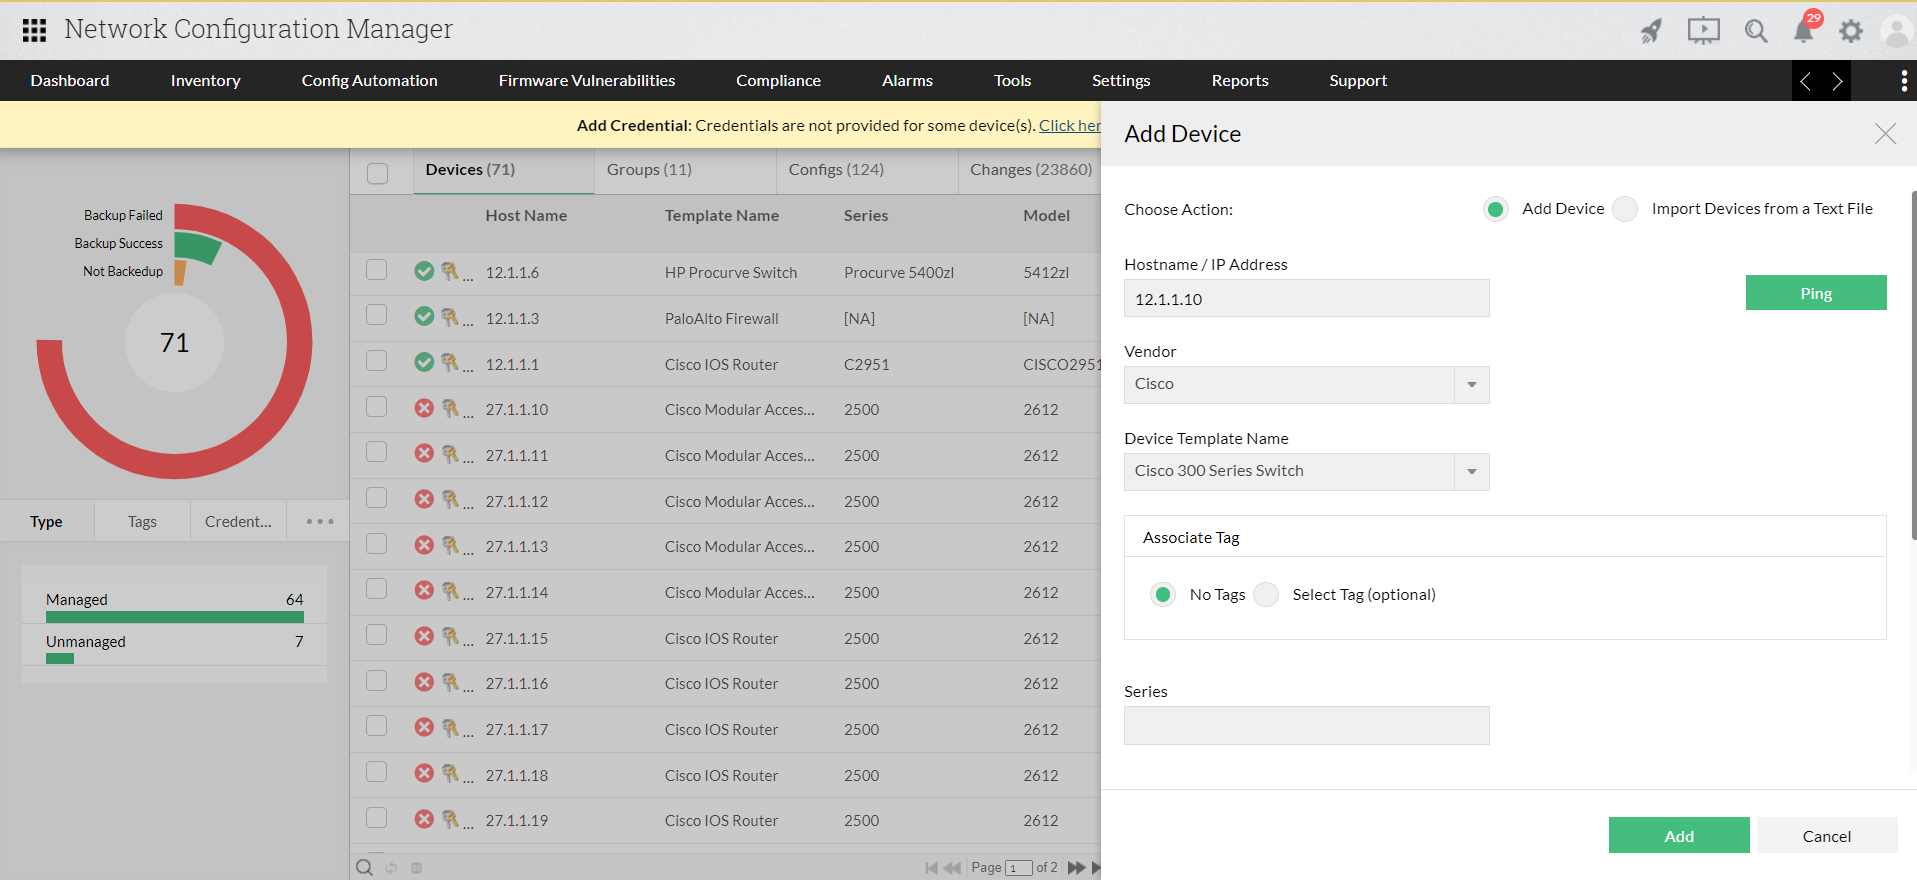Click the user profile avatar
1917x880 pixels.
(x=1897, y=31)
